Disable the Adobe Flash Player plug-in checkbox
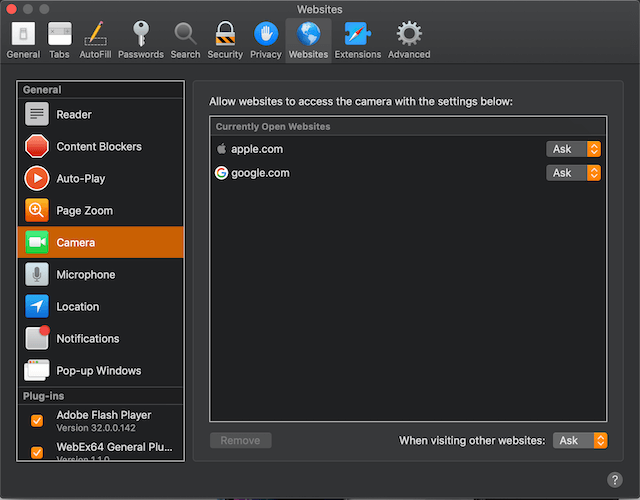The image size is (640, 500). click(x=37, y=421)
